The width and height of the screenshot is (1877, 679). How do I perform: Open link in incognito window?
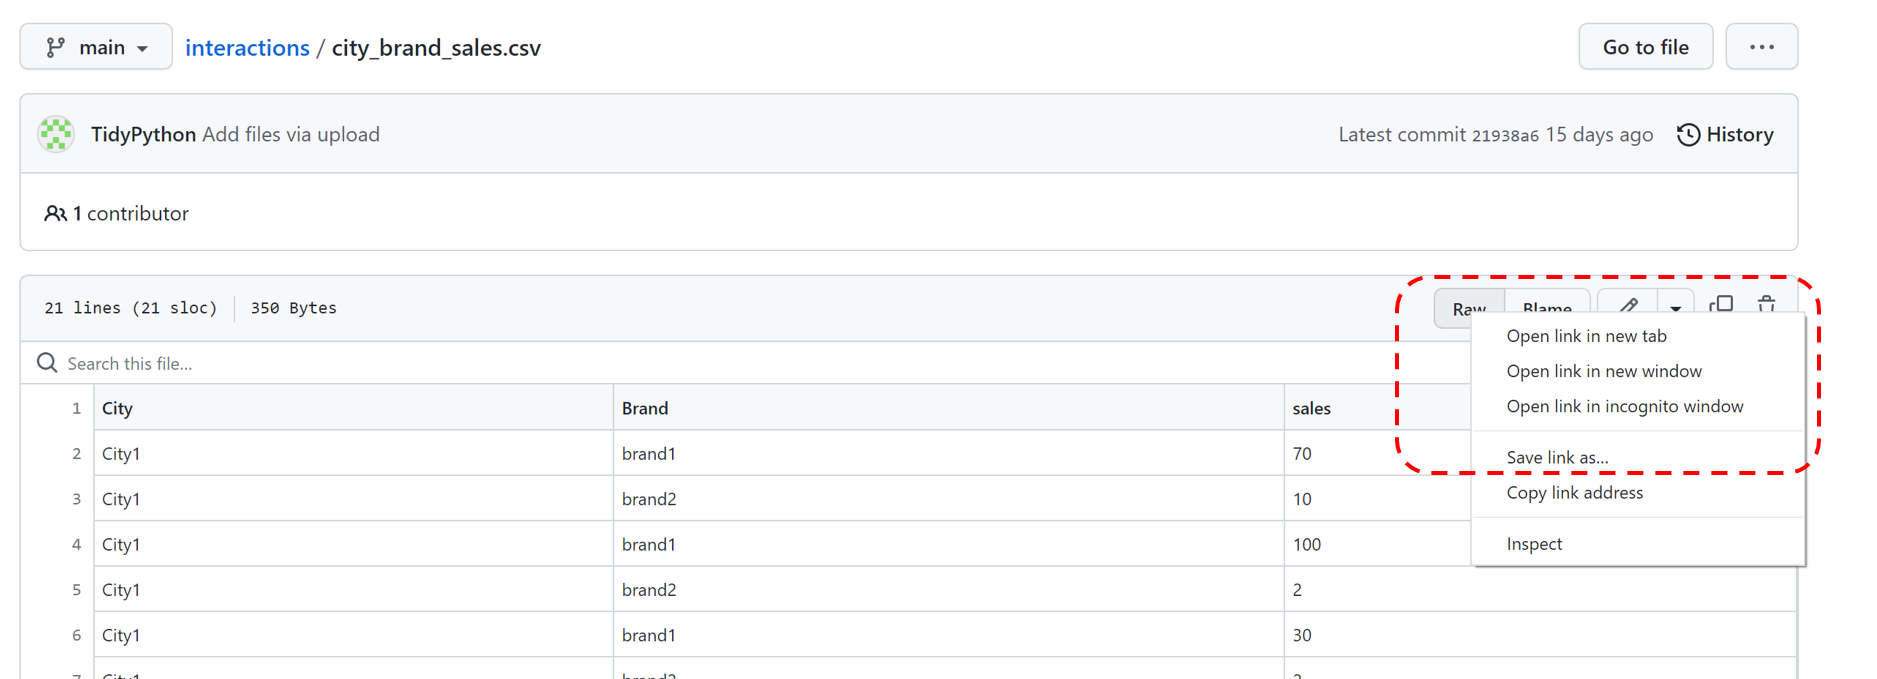[1624, 406]
